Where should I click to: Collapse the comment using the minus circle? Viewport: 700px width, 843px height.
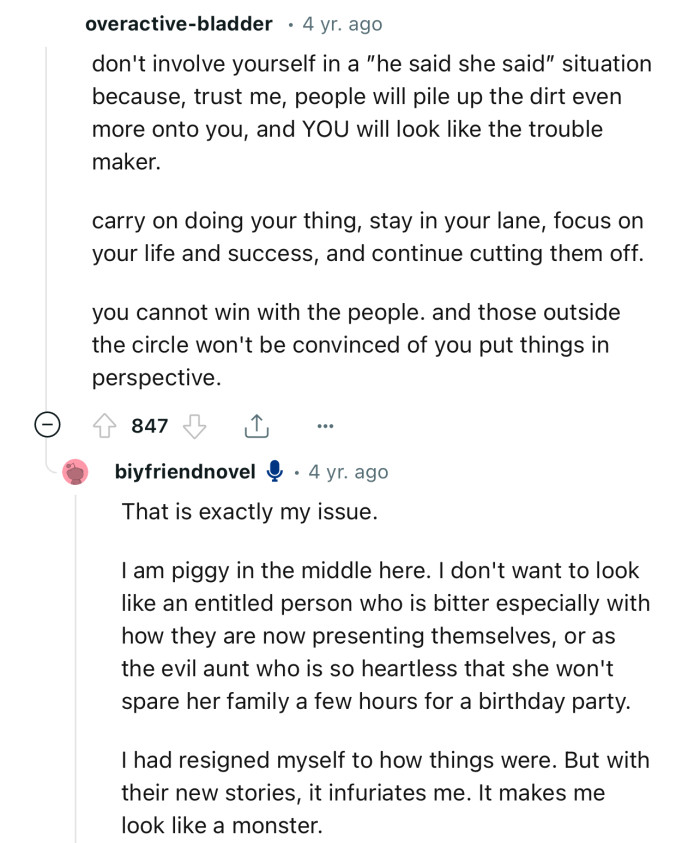45,426
